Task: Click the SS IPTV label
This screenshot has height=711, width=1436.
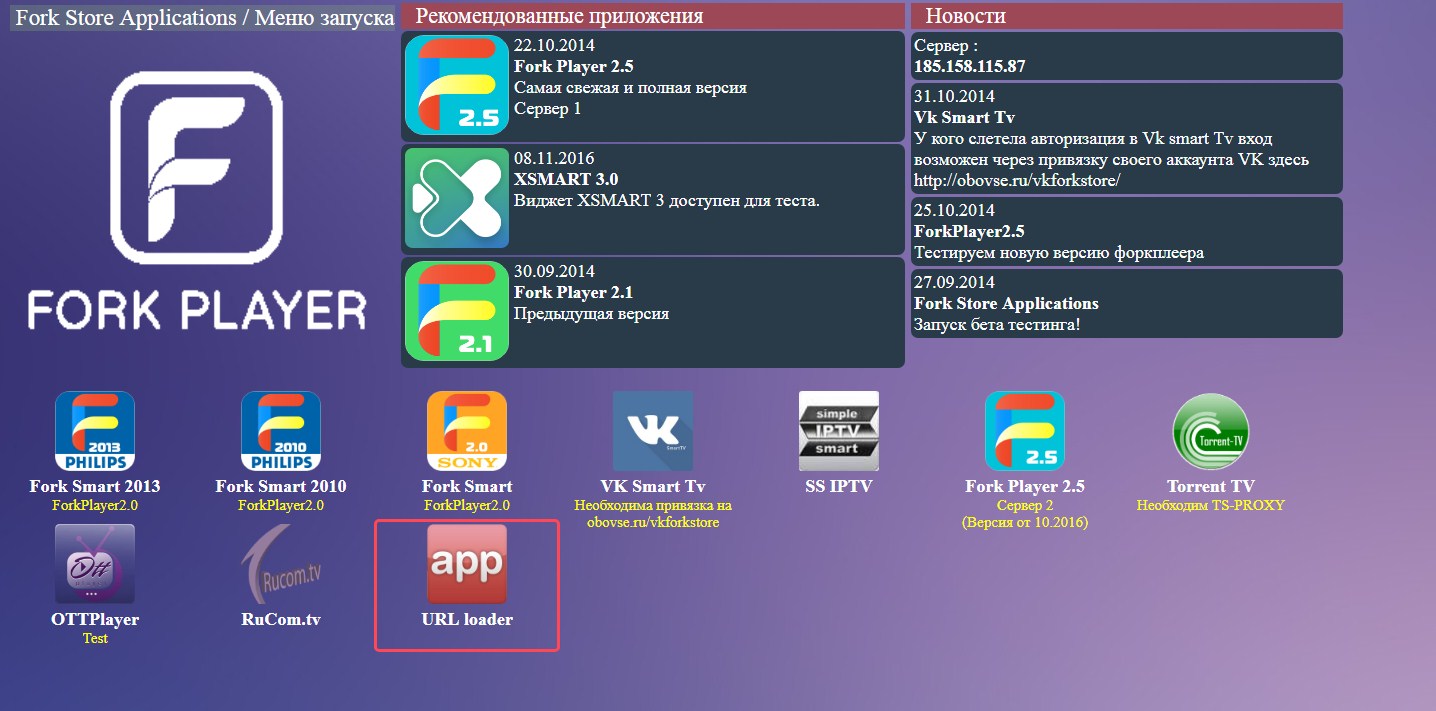Action: tap(839, 487)
